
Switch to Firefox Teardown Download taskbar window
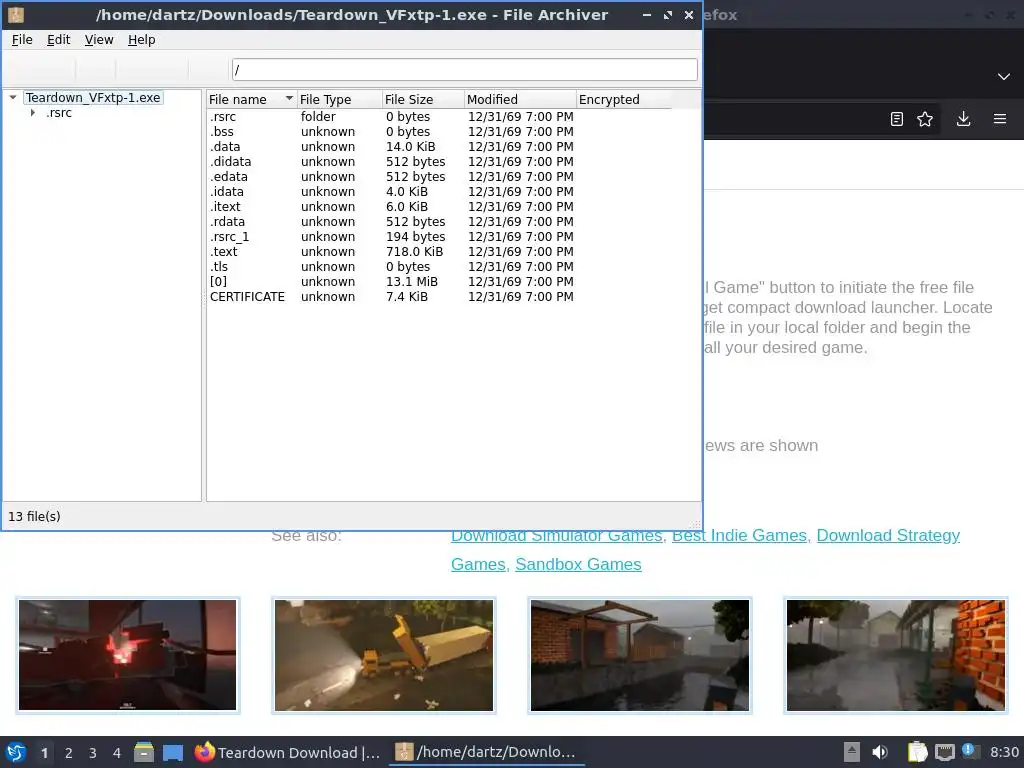[288, 752]
